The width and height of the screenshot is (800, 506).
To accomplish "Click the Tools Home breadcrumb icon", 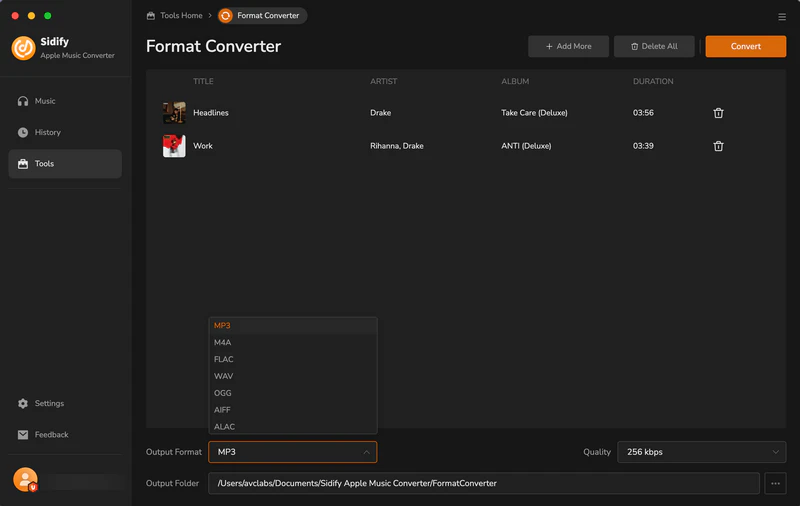I will tap(151, 16).
